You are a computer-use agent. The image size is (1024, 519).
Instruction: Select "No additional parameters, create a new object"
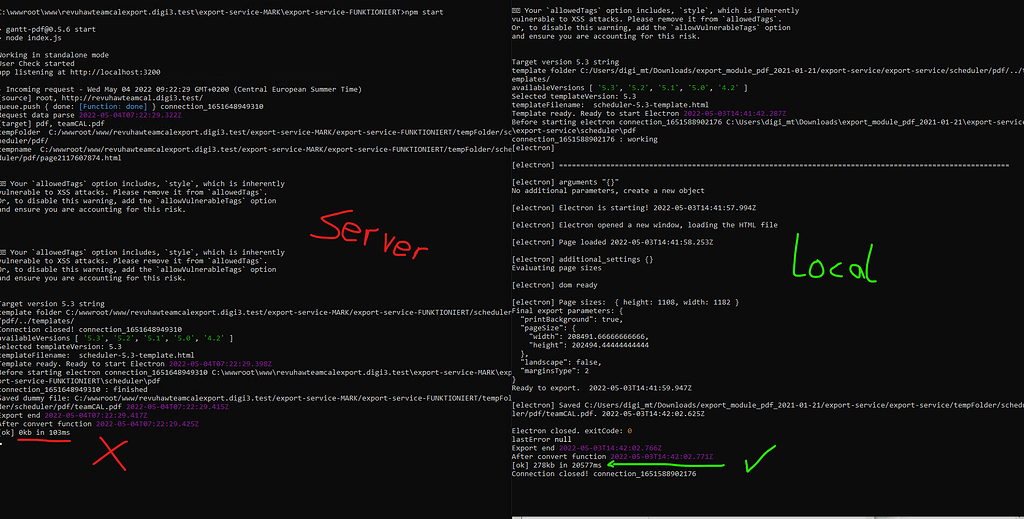pos(608,191)
